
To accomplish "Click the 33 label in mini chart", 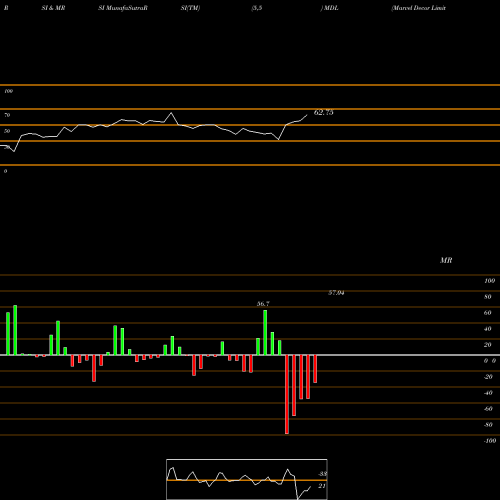I will 322,474.
